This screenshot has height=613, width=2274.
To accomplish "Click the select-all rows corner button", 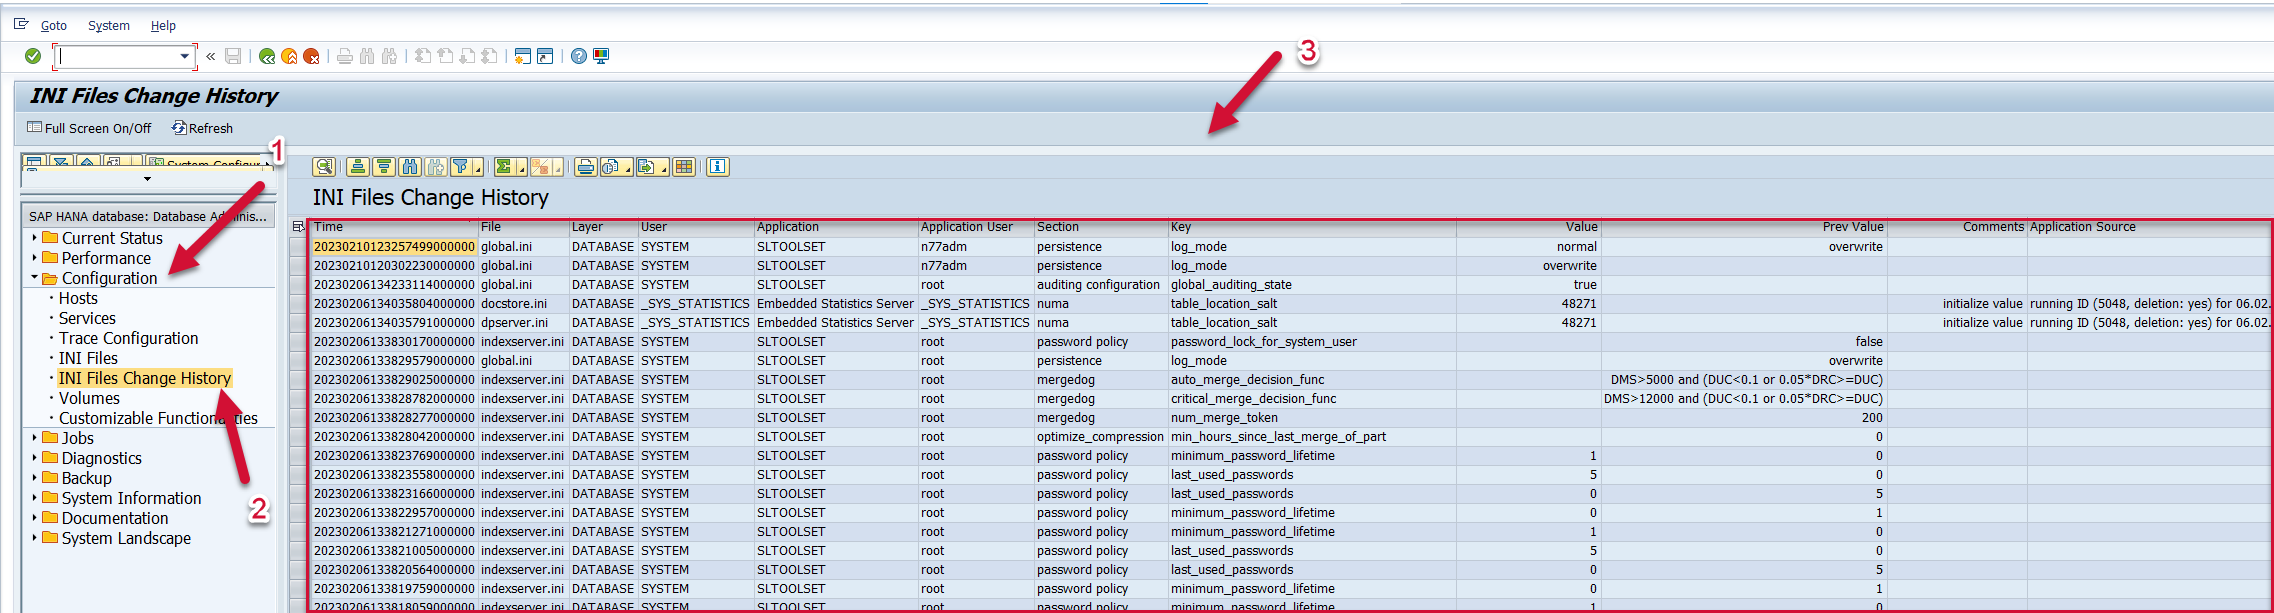I will click(298, 227).
